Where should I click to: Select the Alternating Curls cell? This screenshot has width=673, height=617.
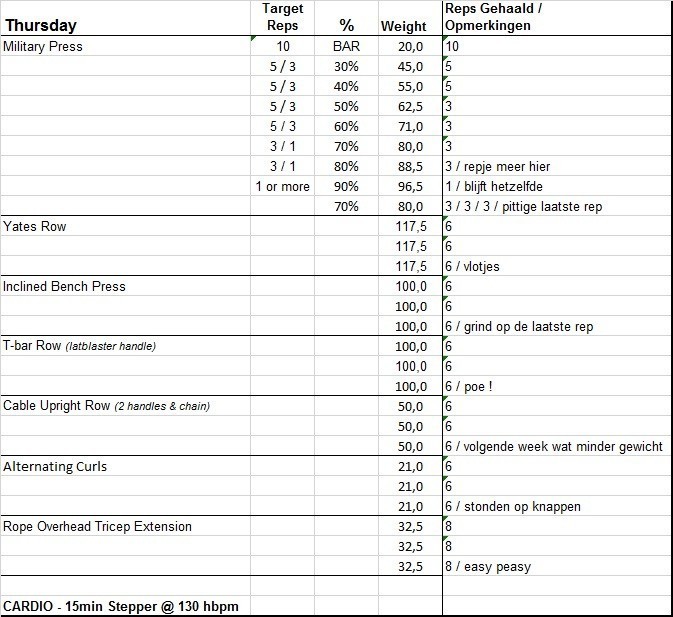click(x=55, y=467)
